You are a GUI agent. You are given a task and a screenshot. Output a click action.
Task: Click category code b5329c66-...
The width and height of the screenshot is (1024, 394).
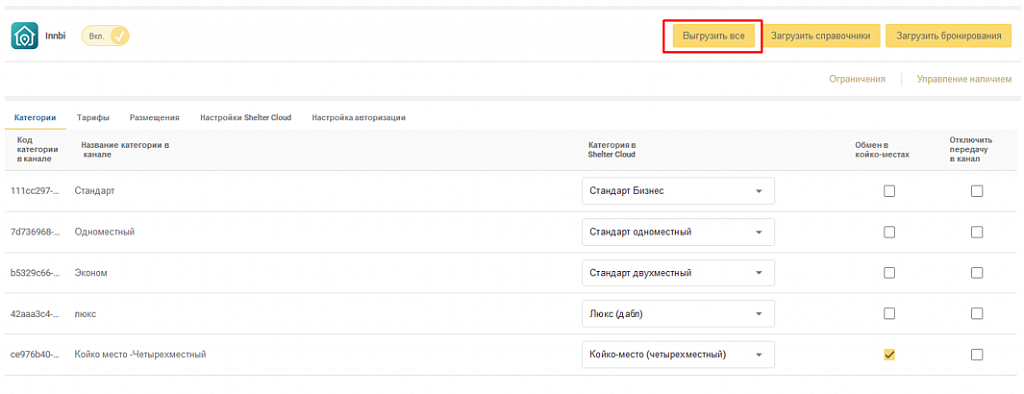coord(35,273)
